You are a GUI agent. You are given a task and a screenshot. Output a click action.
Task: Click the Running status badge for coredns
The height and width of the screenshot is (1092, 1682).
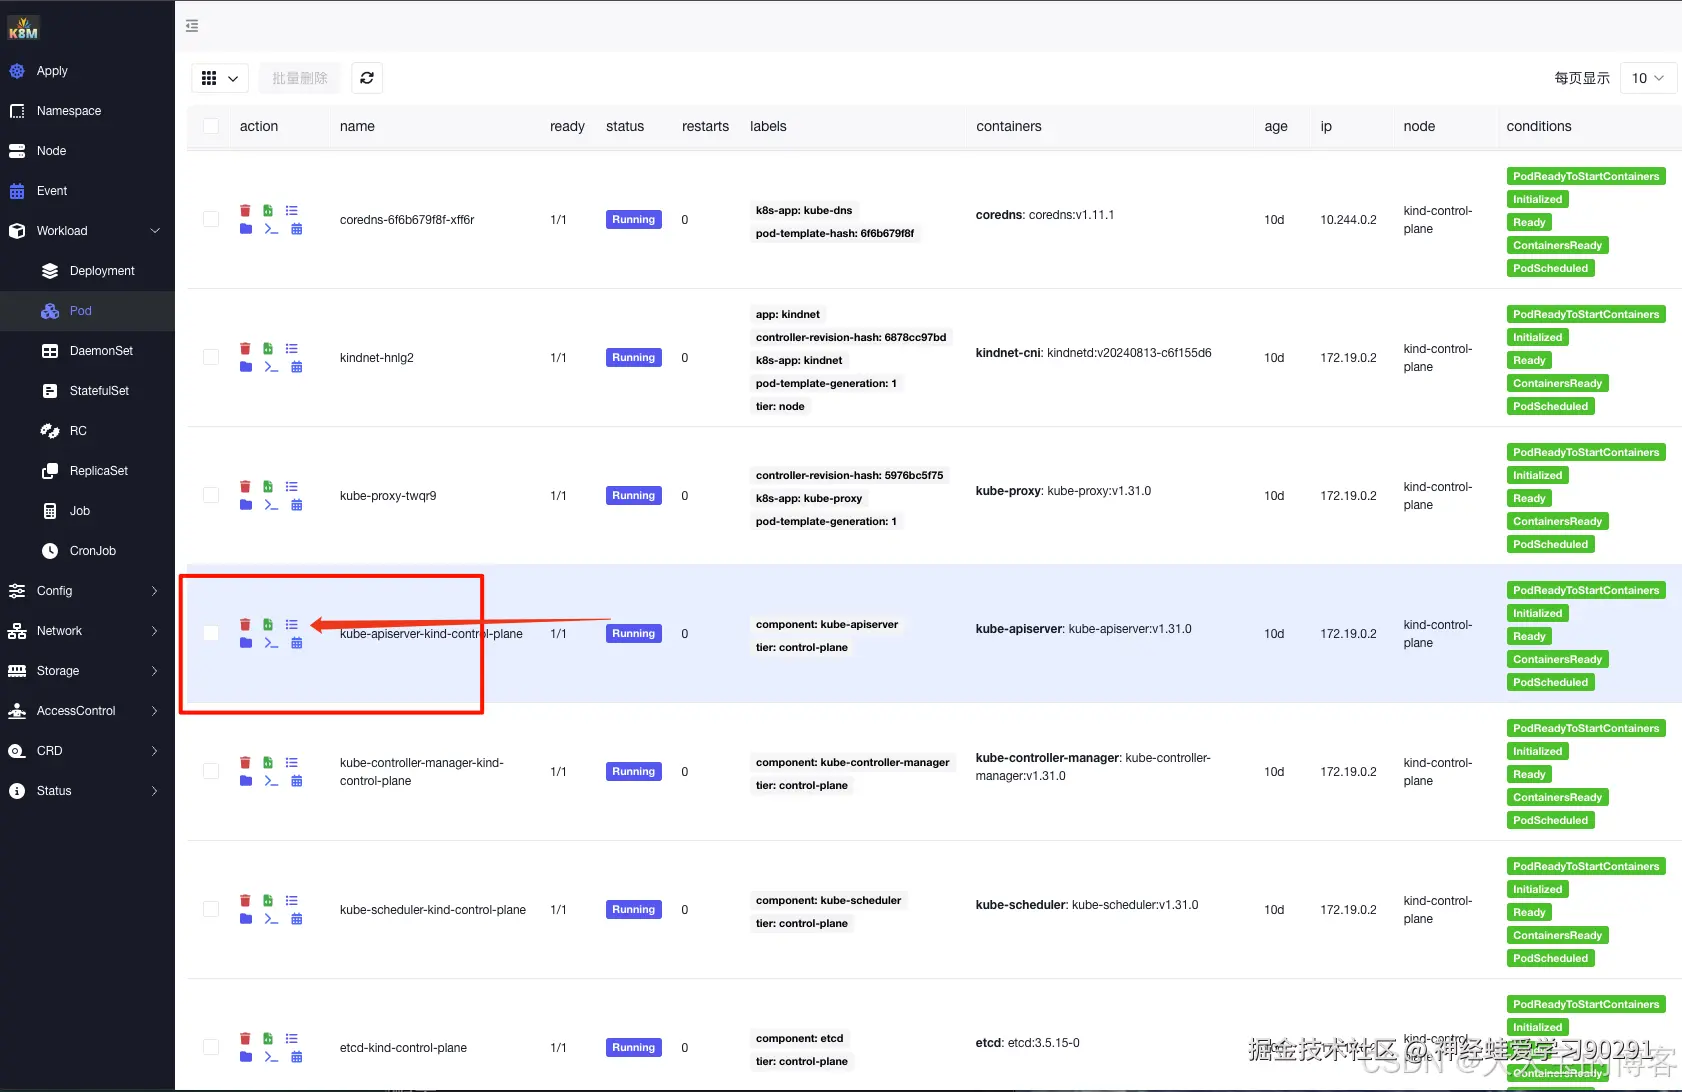pos(634,220)
